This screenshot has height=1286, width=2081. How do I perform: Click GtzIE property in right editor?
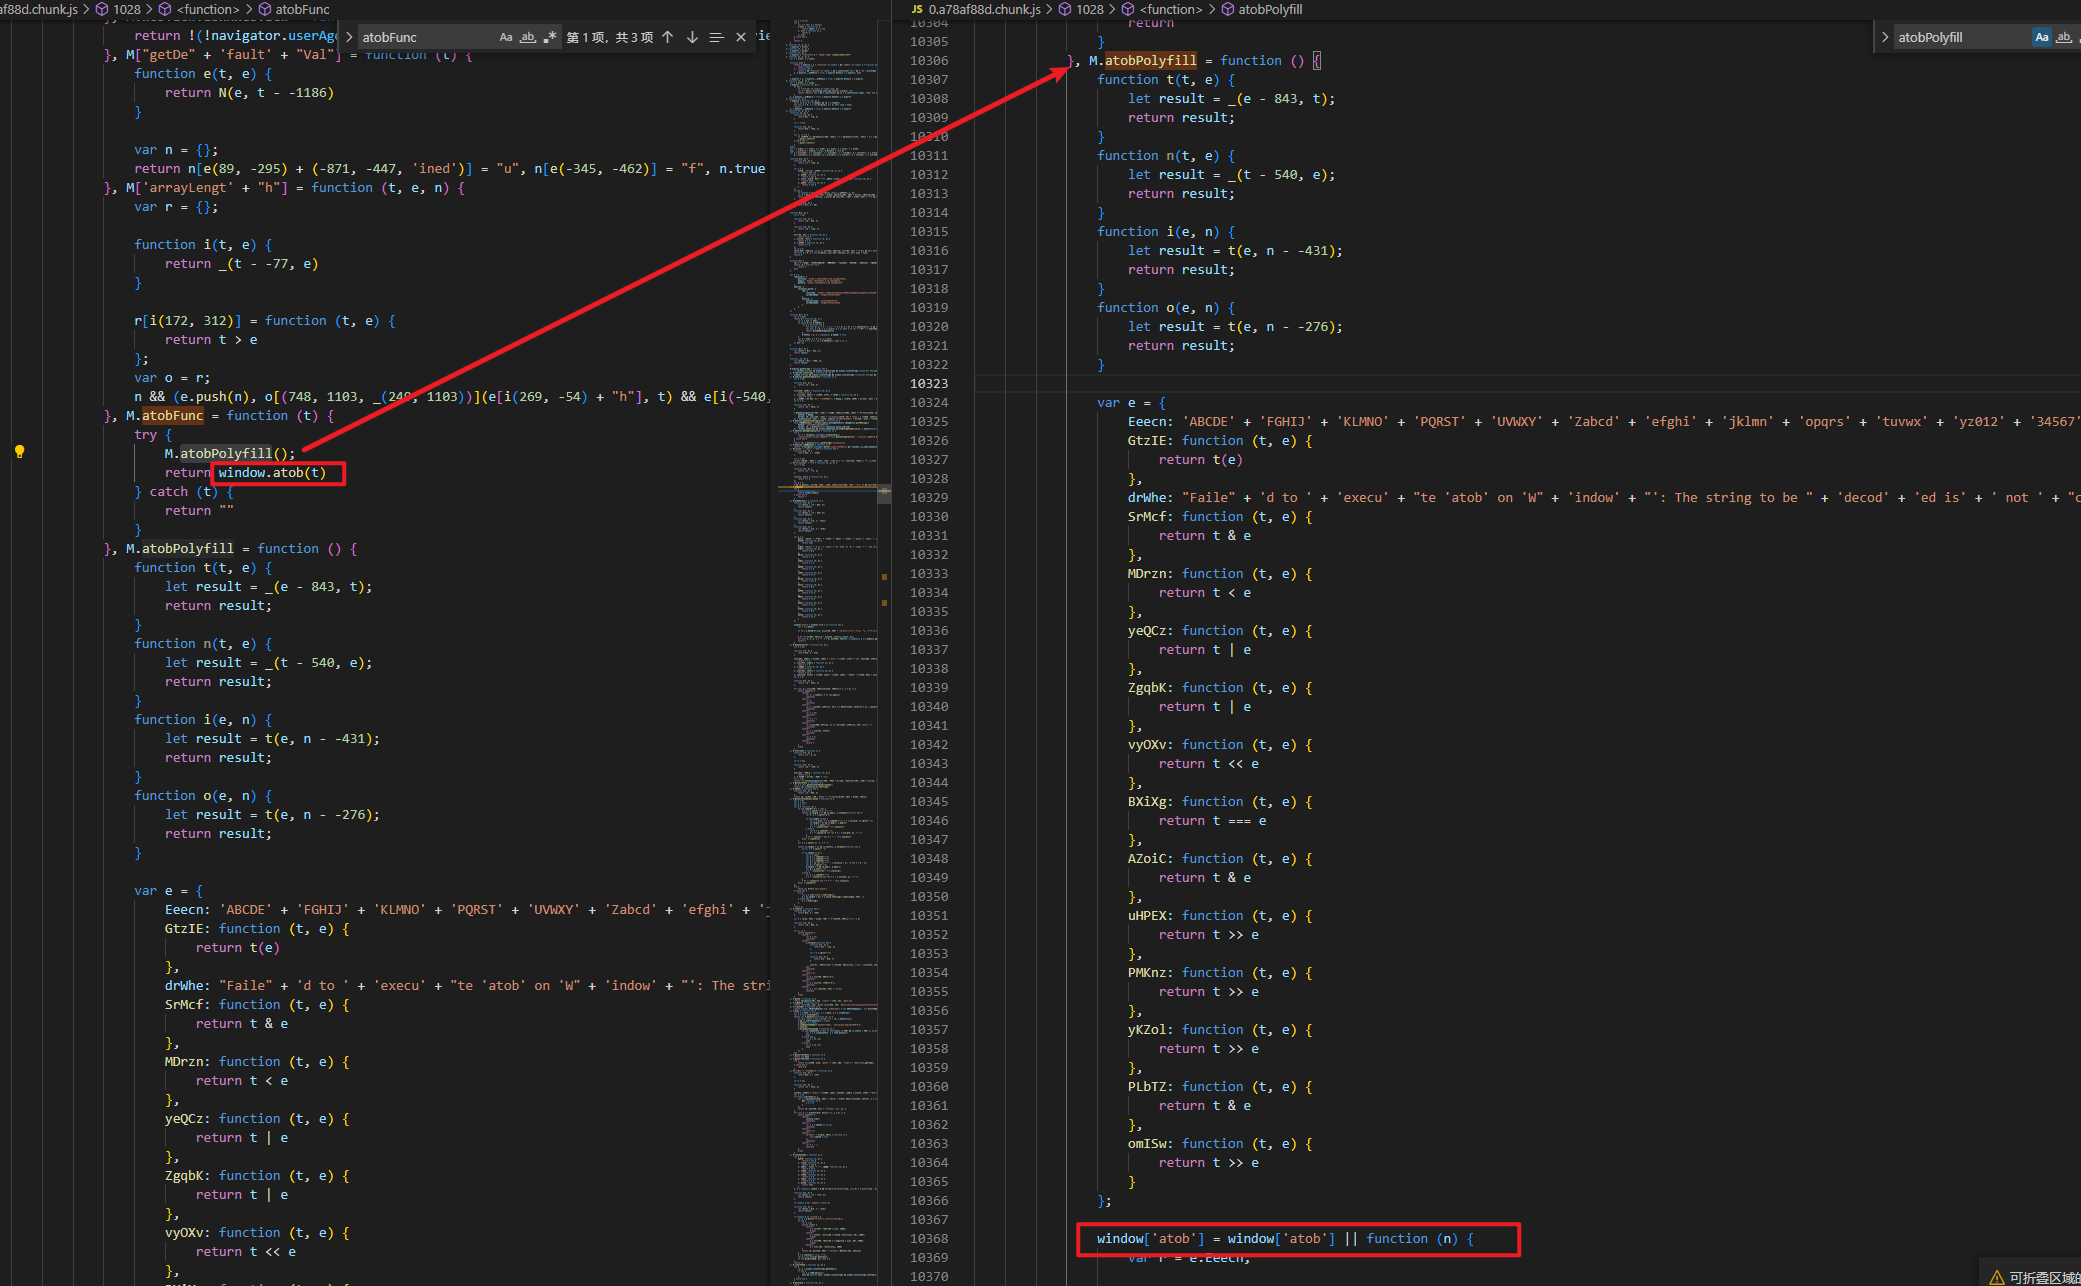click(x=1147, y=440)
